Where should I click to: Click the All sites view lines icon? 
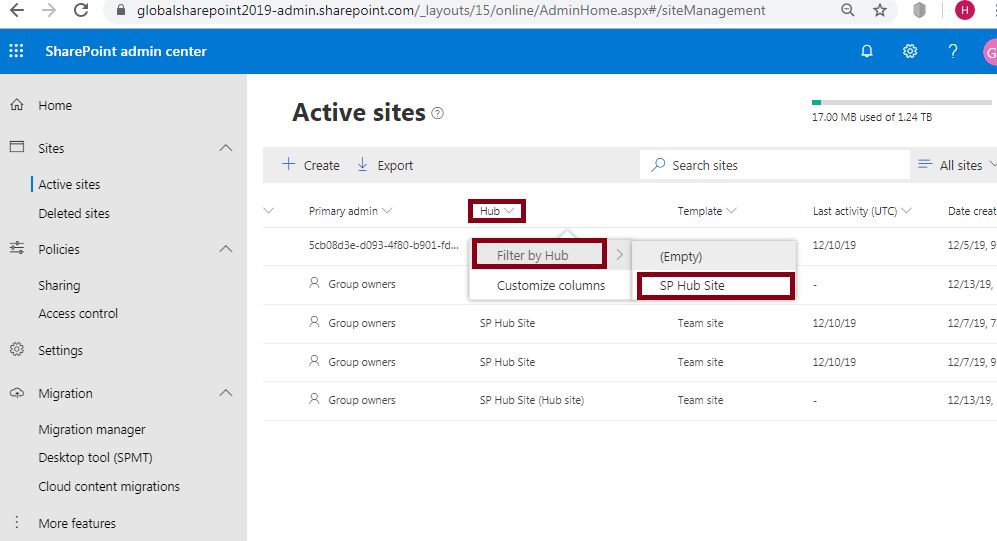(x=925, y=164)
